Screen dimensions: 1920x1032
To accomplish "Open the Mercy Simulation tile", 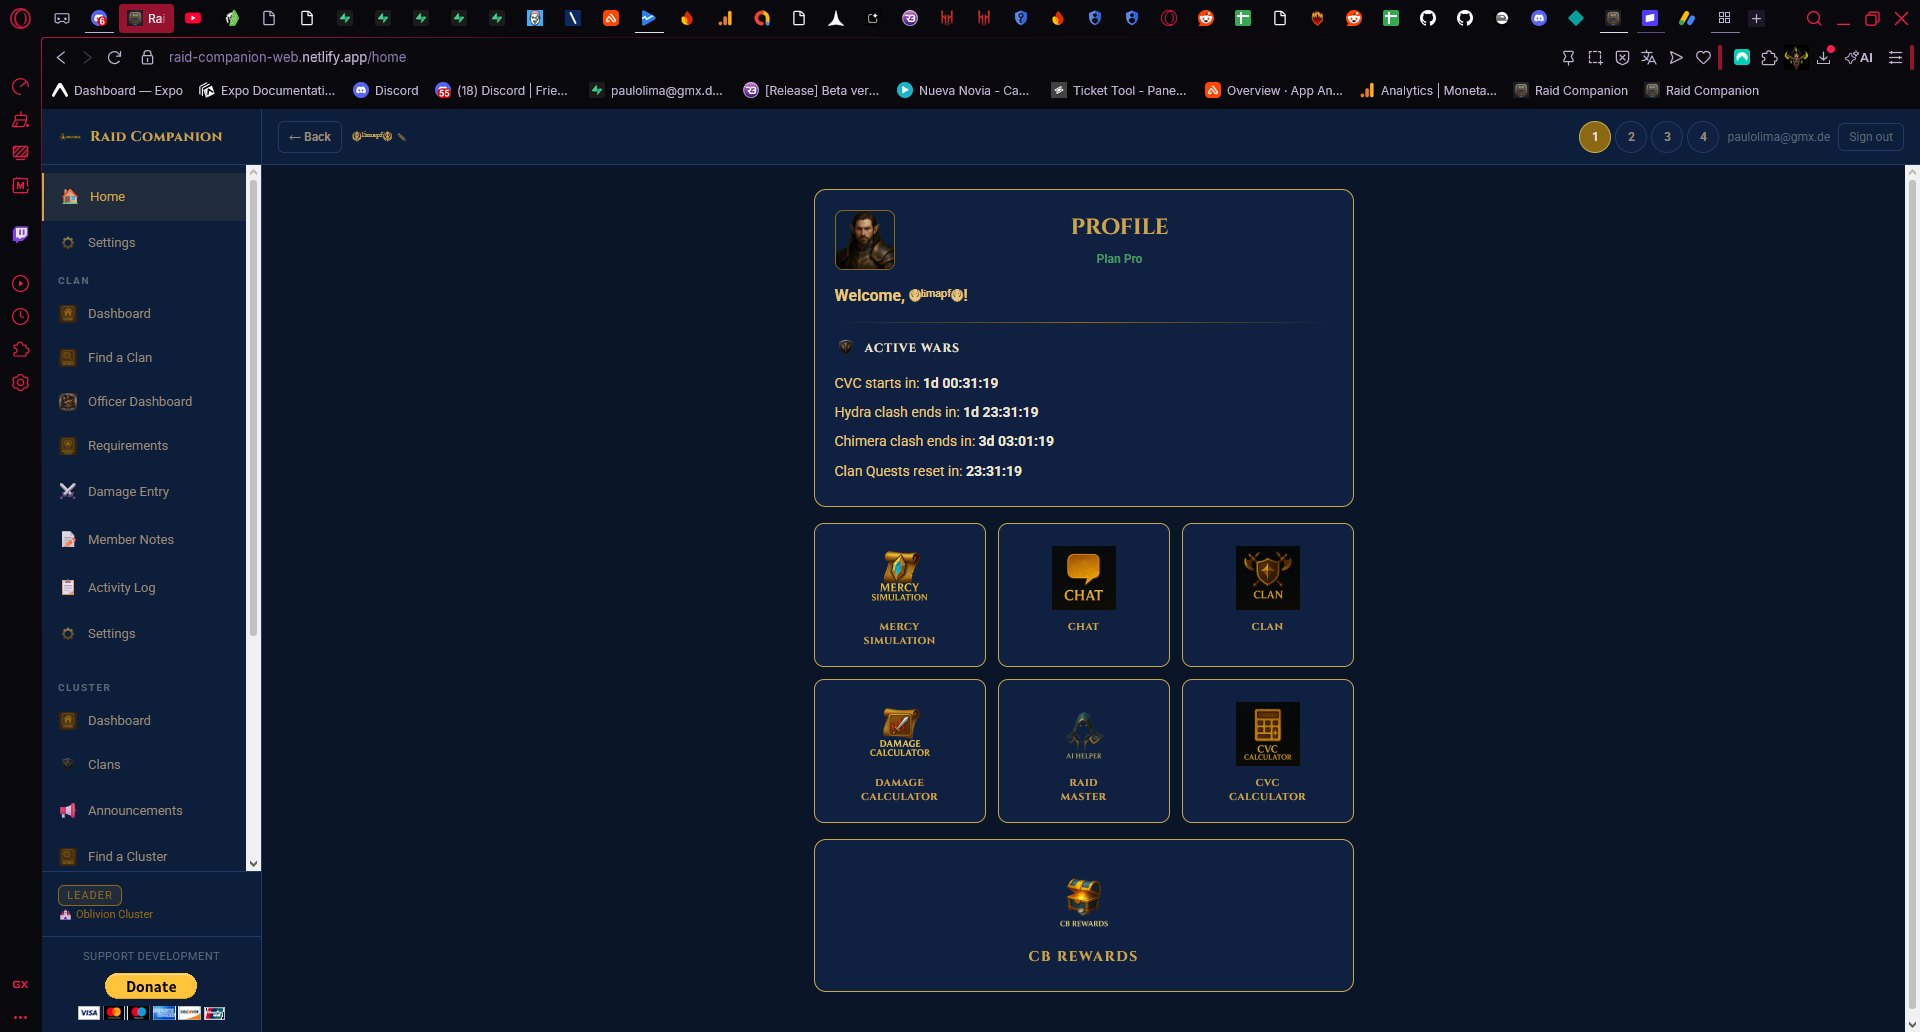I will click(899, 595).
